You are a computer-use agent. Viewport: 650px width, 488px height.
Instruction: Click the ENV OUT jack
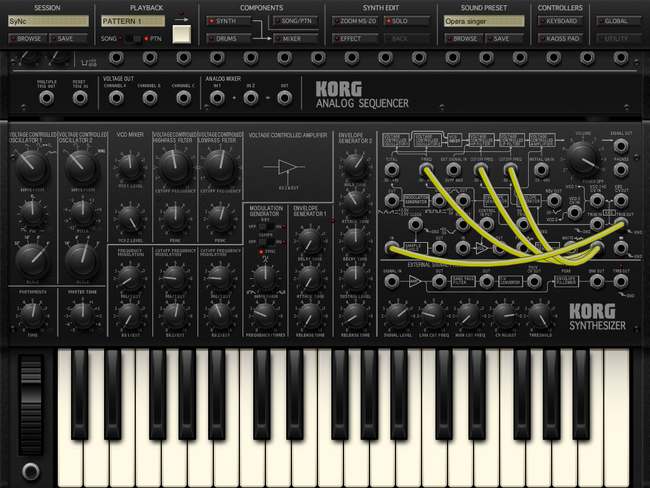click(x=597, y=282)
